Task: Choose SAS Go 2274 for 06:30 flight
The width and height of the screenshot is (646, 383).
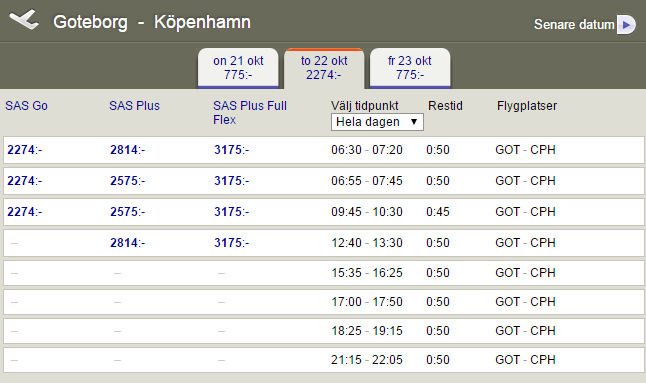Action: pos(25,150)
